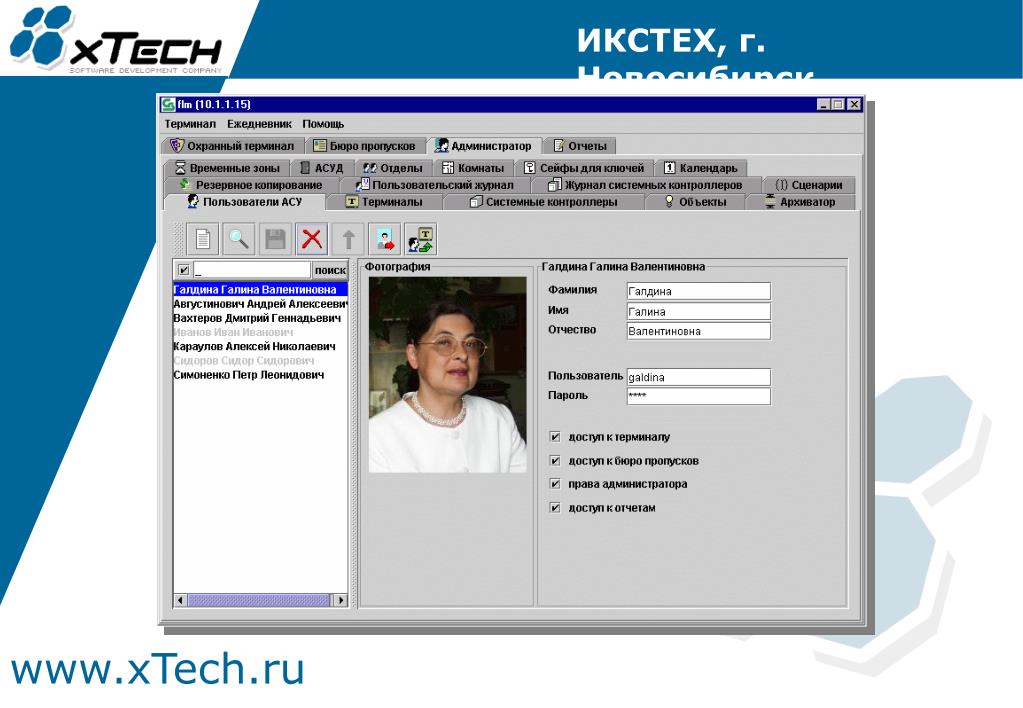Open the Комнаты tab
1023x708 pixels.
[x=474, y=168]
